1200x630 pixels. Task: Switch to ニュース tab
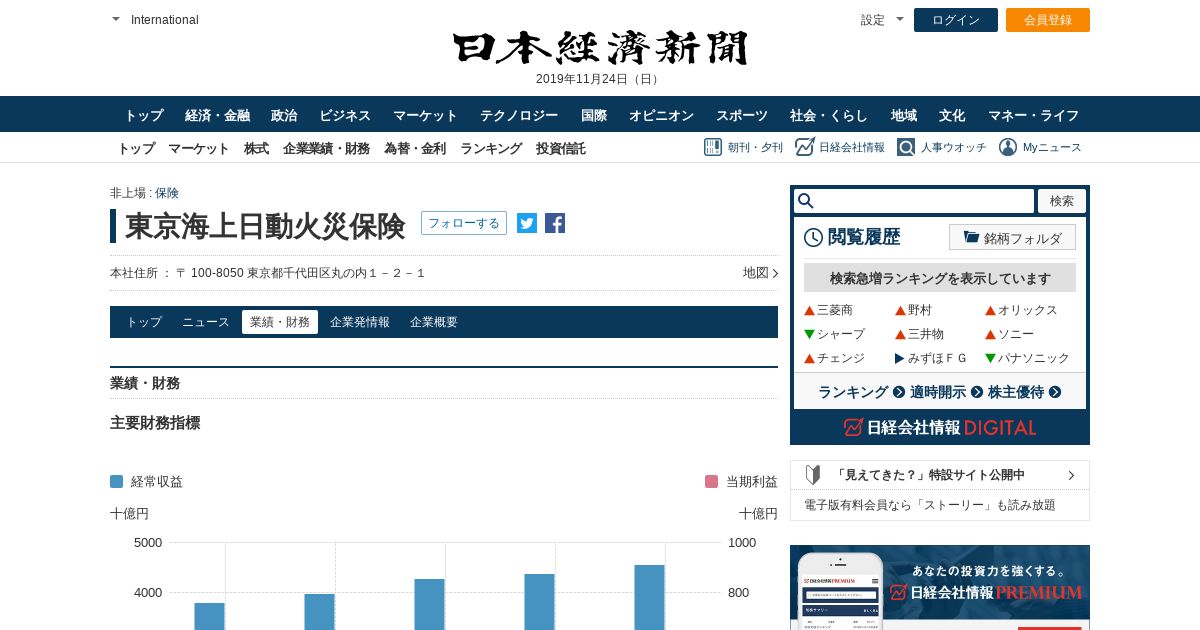206,322
